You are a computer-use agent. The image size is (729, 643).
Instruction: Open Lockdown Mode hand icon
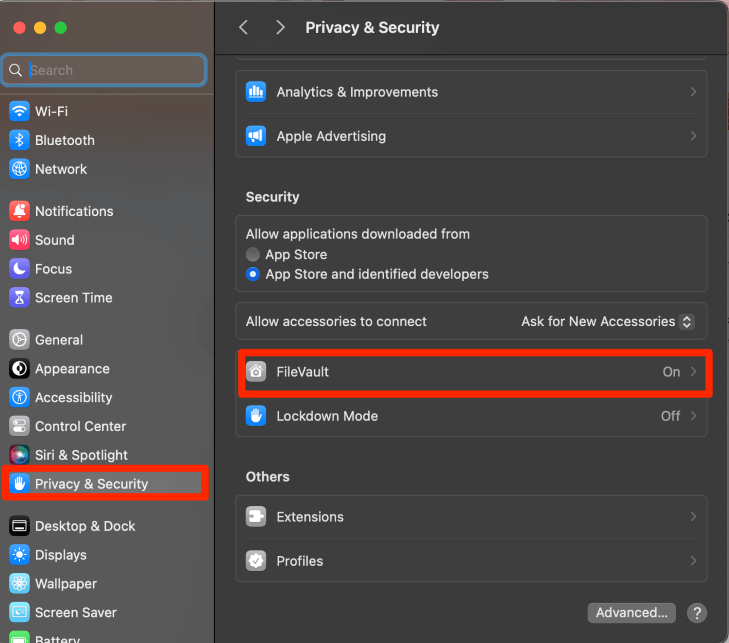[x=256, y=416]
